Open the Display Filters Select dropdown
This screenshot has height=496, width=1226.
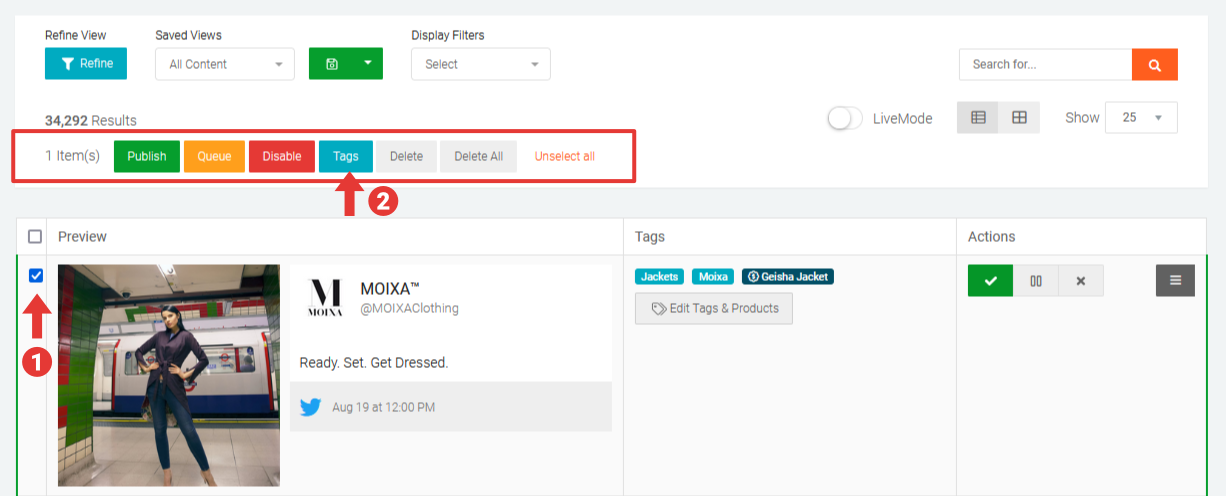coord(480,64)
